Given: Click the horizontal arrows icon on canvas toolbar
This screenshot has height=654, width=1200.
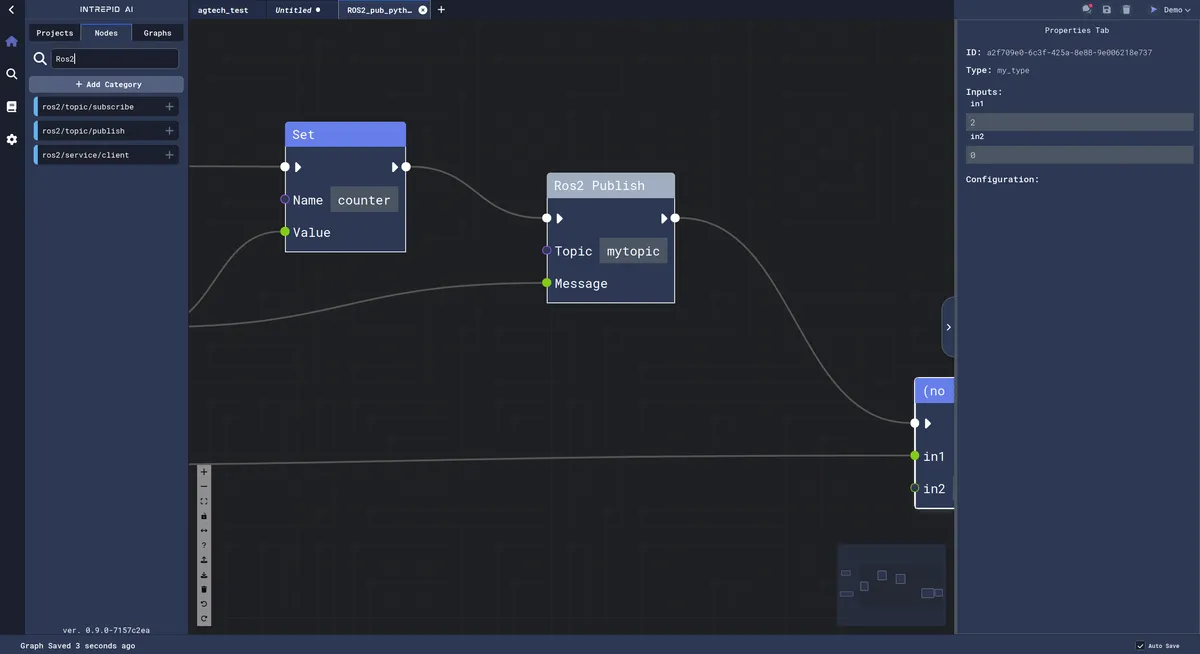Looking at the screenshot, I should [x=204, y=530].
